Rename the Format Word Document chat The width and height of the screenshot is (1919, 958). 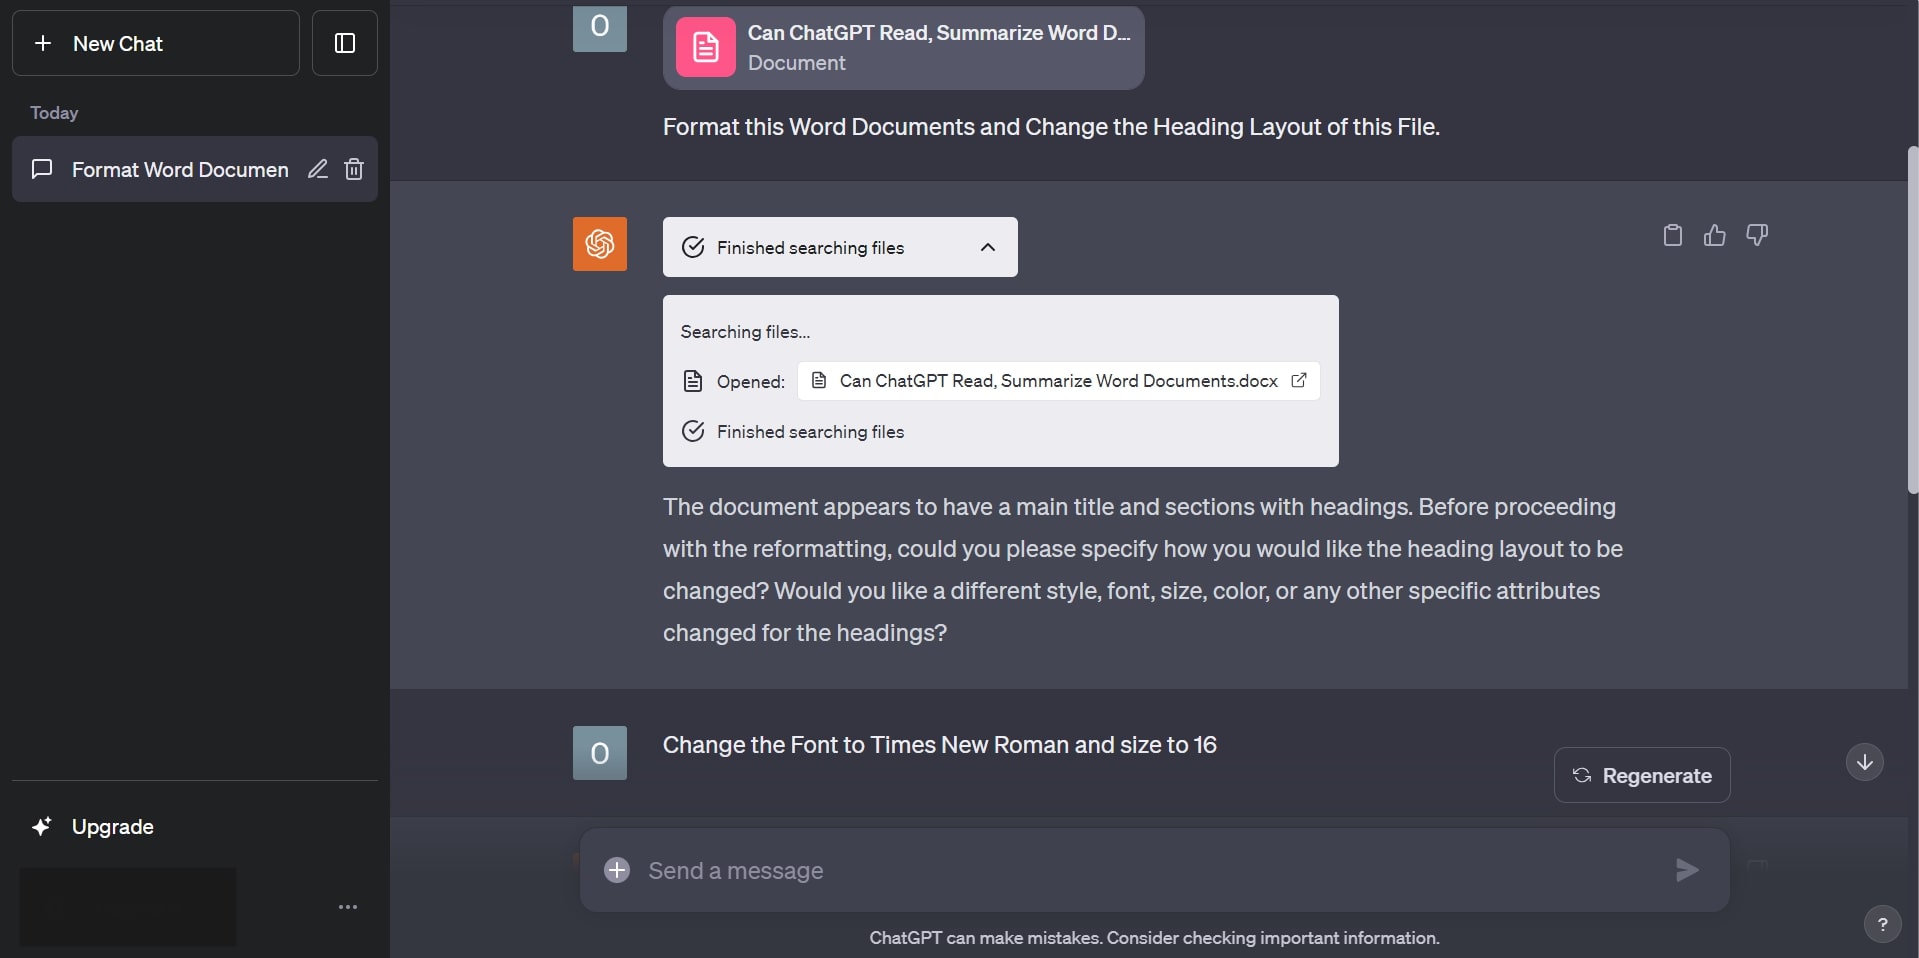[x=317, y=169]
